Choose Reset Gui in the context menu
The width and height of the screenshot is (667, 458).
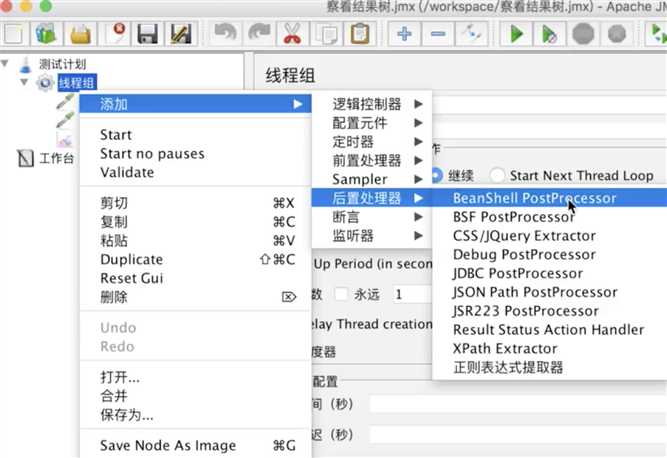tap(196, 278)
